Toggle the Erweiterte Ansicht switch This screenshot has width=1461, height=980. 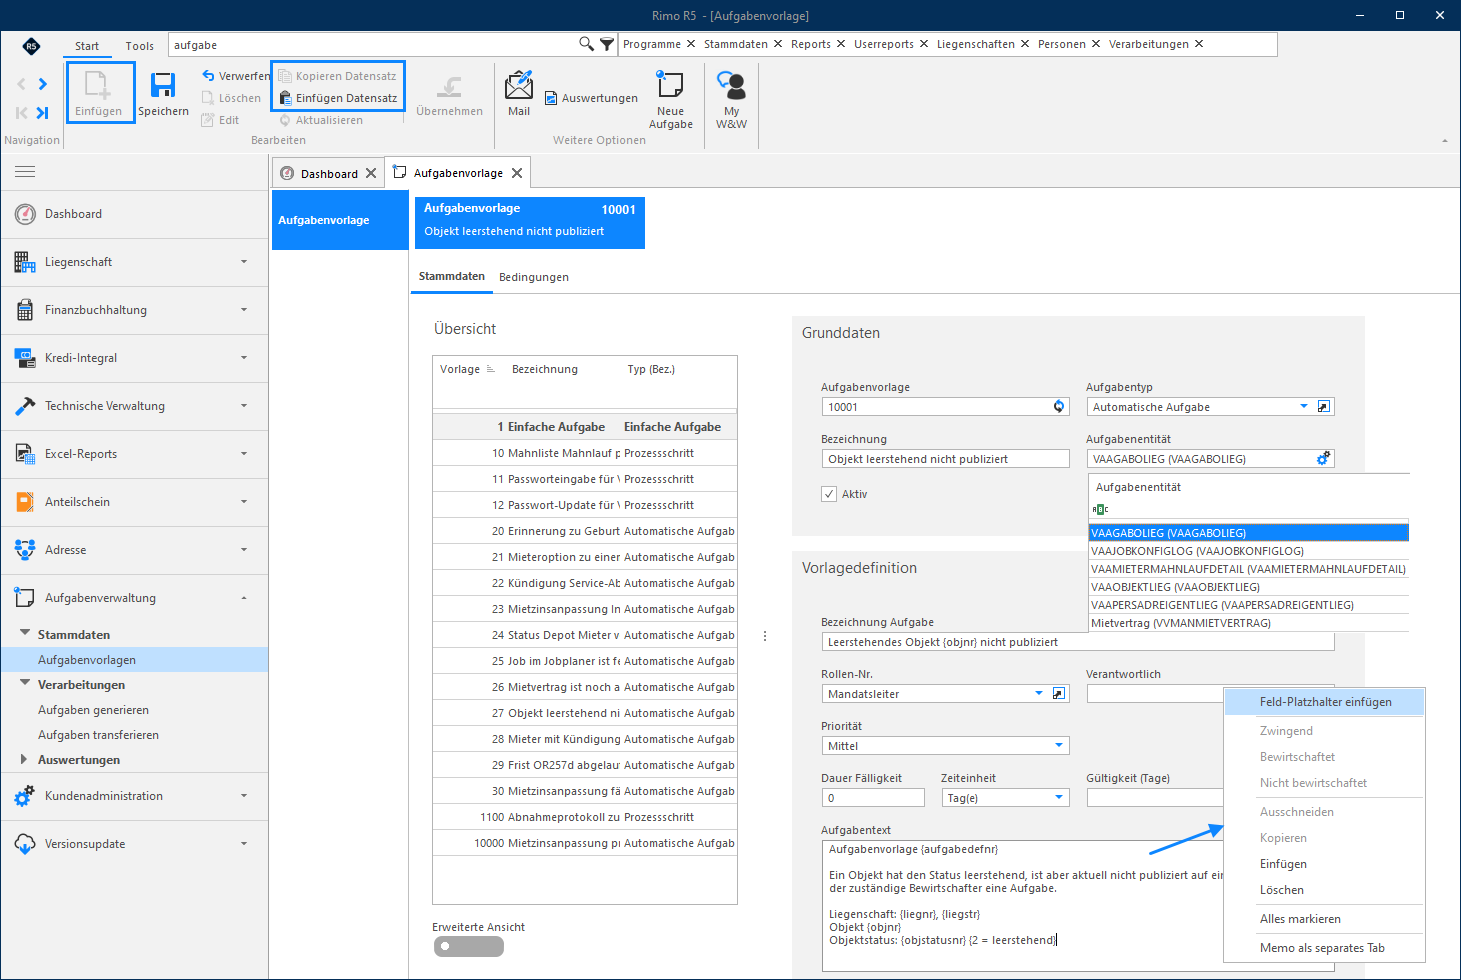pos(468,946)
